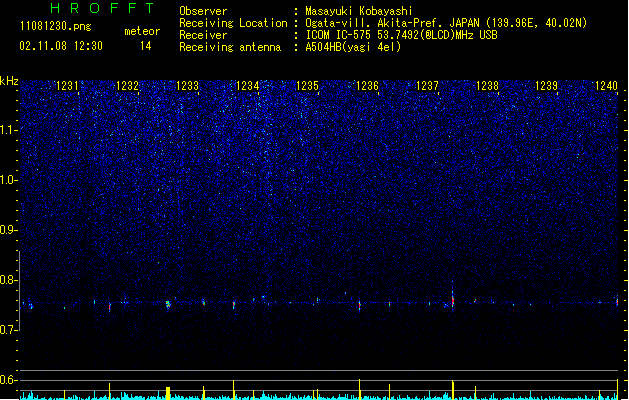Screen dimensions: 629x400
Task: Click the 'Observer' field label
Action: (x=203, y=11)
